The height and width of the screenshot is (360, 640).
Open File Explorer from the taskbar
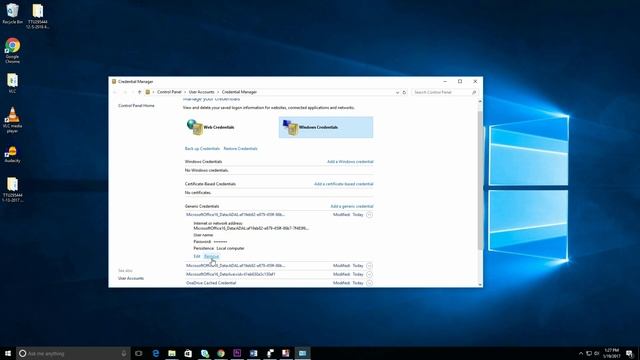click(x=172, y=353)
